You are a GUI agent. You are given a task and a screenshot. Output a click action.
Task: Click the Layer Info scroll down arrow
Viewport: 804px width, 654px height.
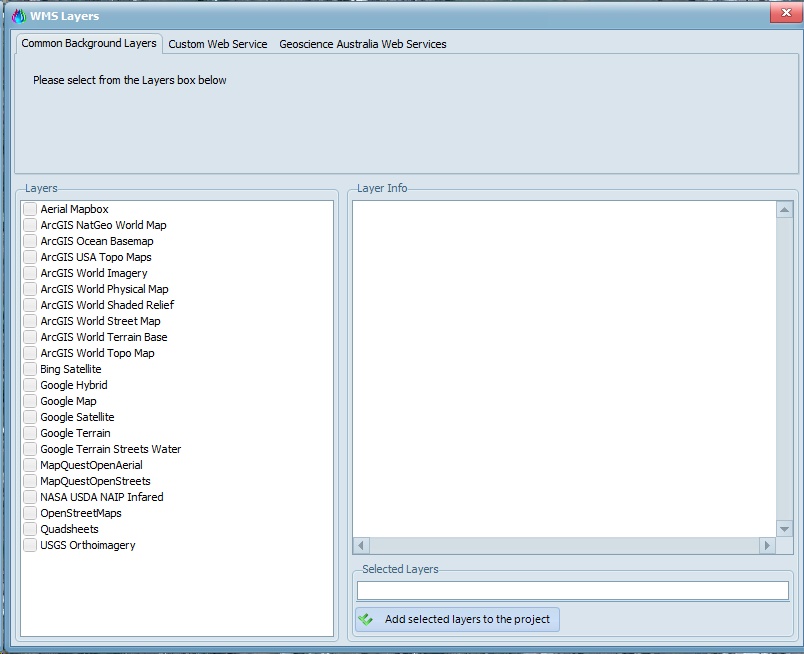point(785,528)
